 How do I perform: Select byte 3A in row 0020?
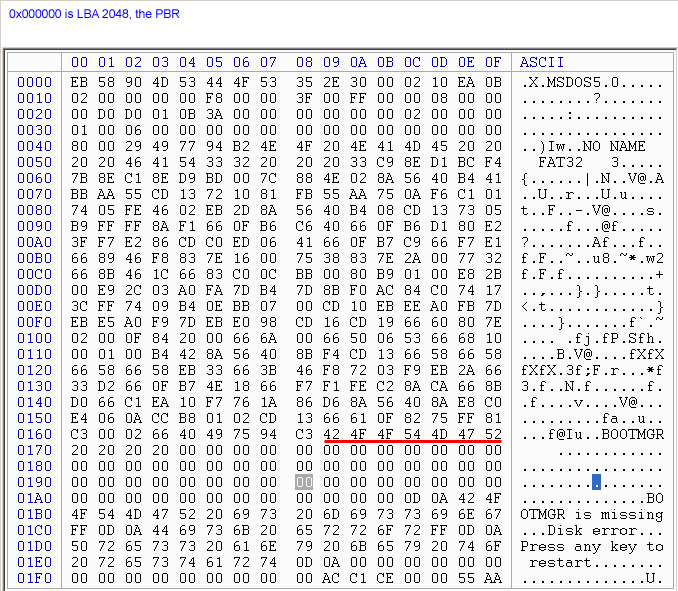pos(214,114)
